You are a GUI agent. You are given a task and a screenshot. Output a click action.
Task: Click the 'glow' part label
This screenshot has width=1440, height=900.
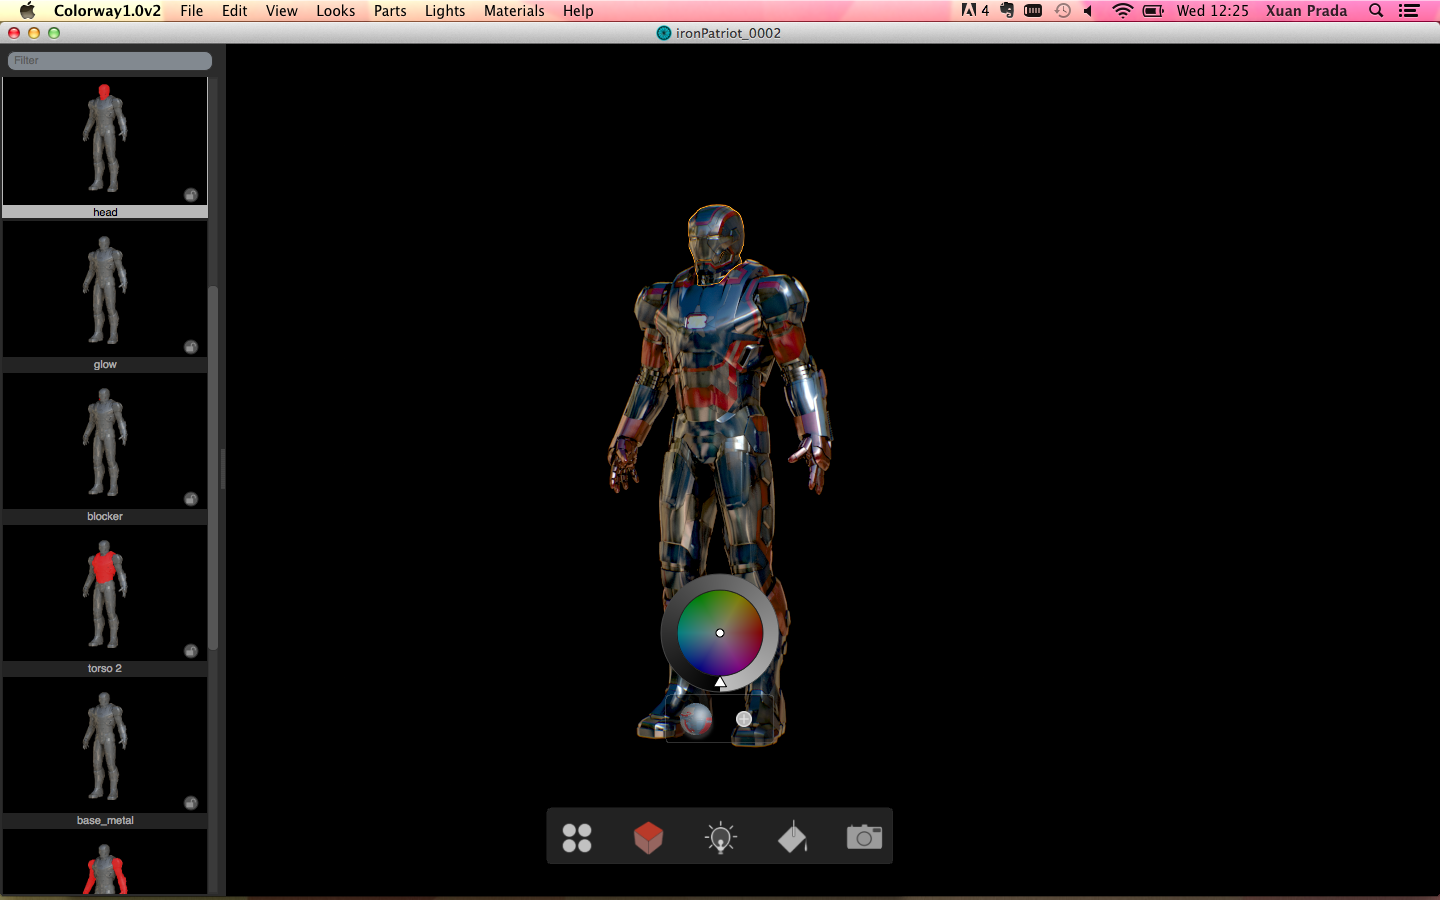click(x=105, y=364)
